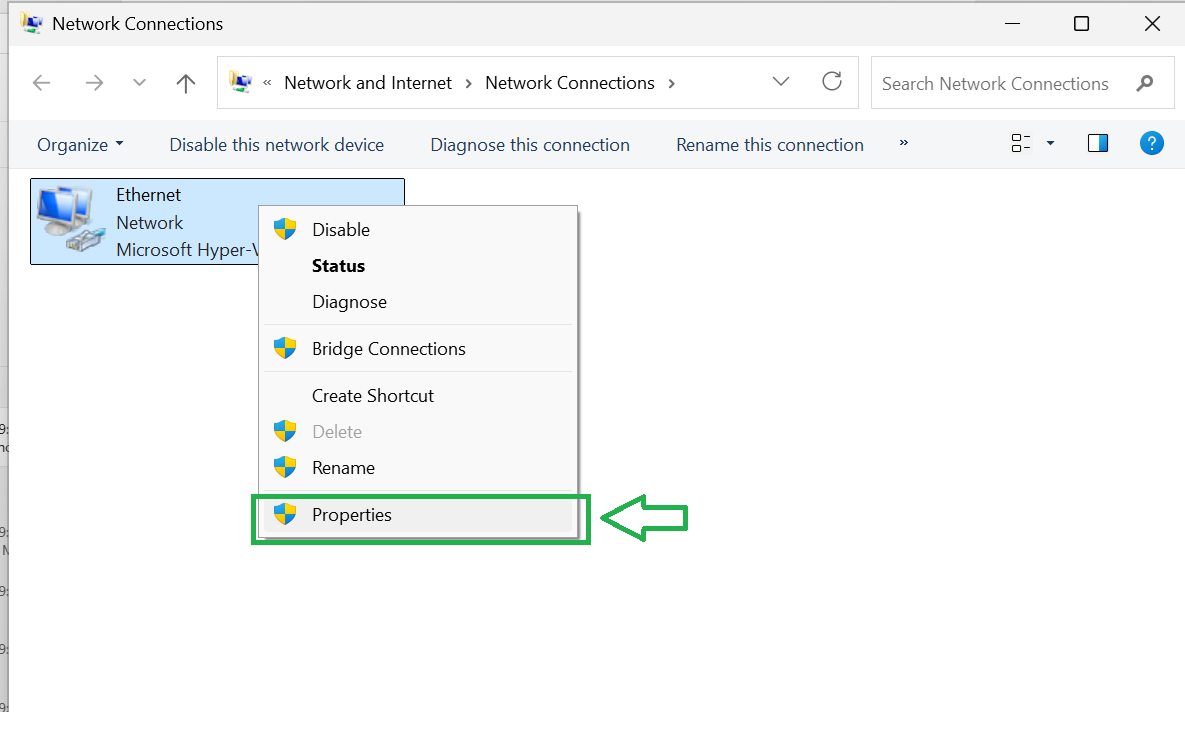Show more toolbar commands chevron
1185x751 pixels.
(x=903, y=143)
